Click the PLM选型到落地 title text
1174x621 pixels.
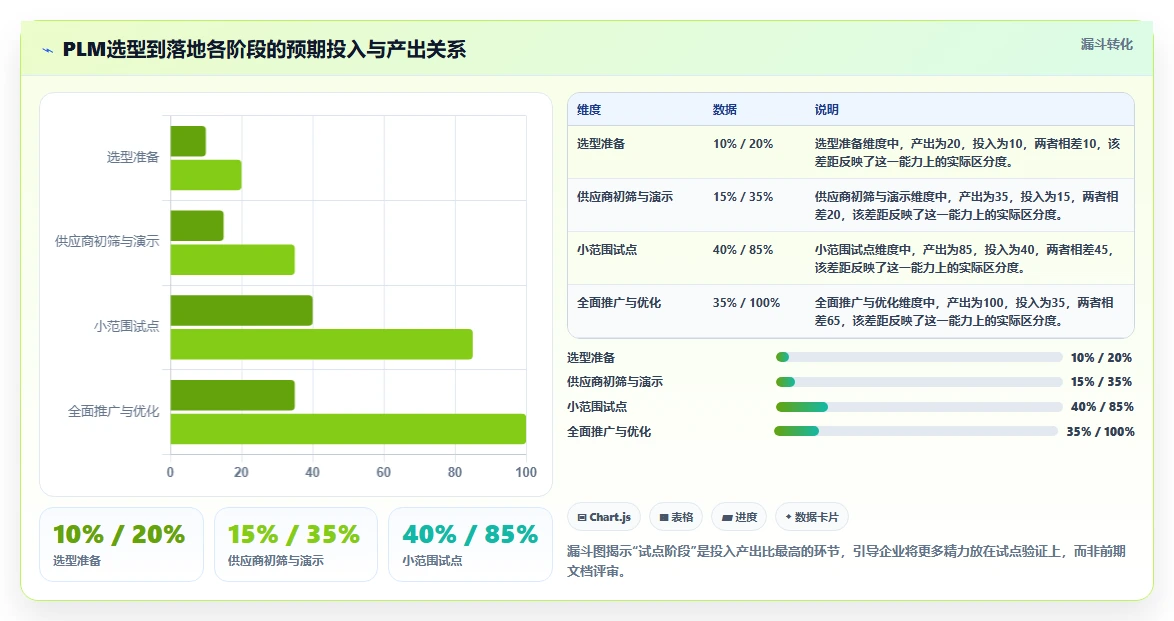click(264, 50)
